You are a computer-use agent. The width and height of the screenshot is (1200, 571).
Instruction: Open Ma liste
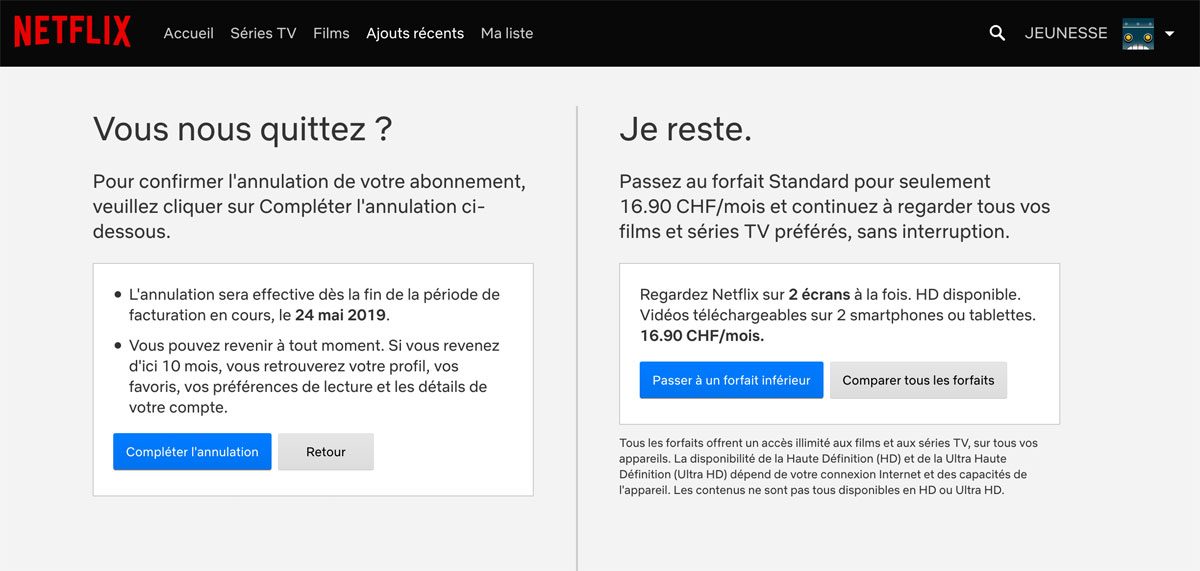click(x=507, y=33)
